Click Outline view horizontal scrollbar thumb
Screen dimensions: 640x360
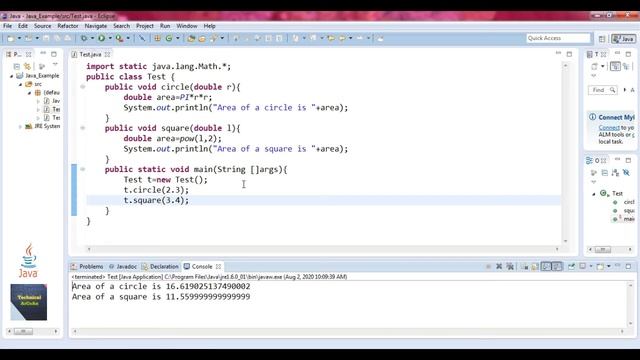(x=602, y=249)
